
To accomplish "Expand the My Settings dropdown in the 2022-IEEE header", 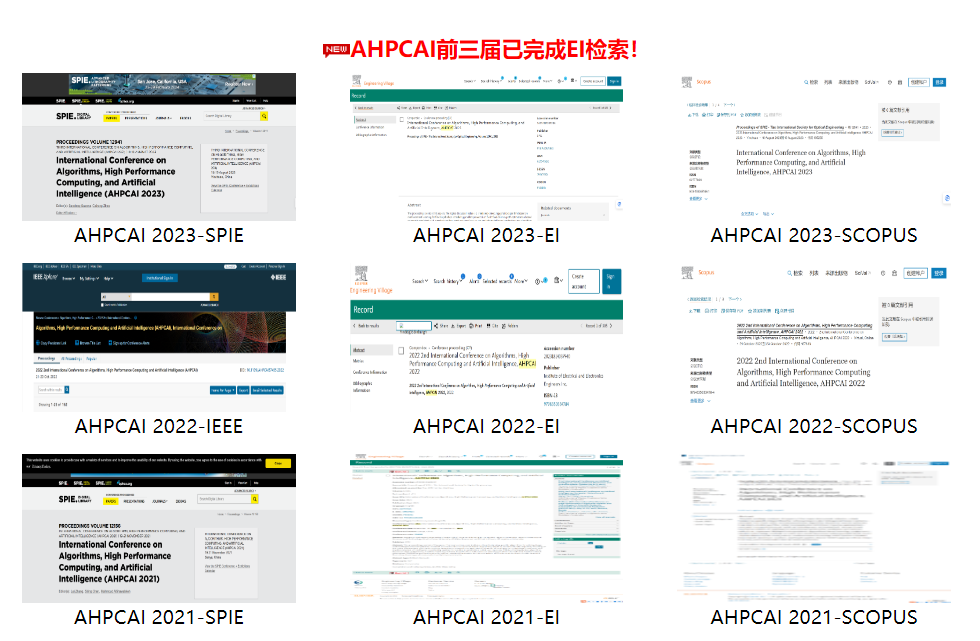I will pos(89,279).
